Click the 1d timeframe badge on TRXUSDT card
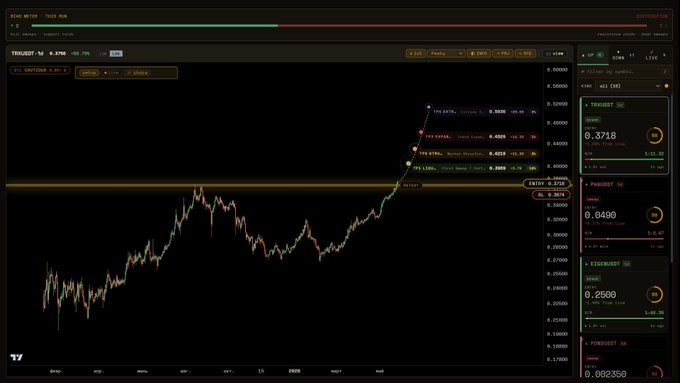The width and height of the screenshot is (680, 383). coord(620,105)
